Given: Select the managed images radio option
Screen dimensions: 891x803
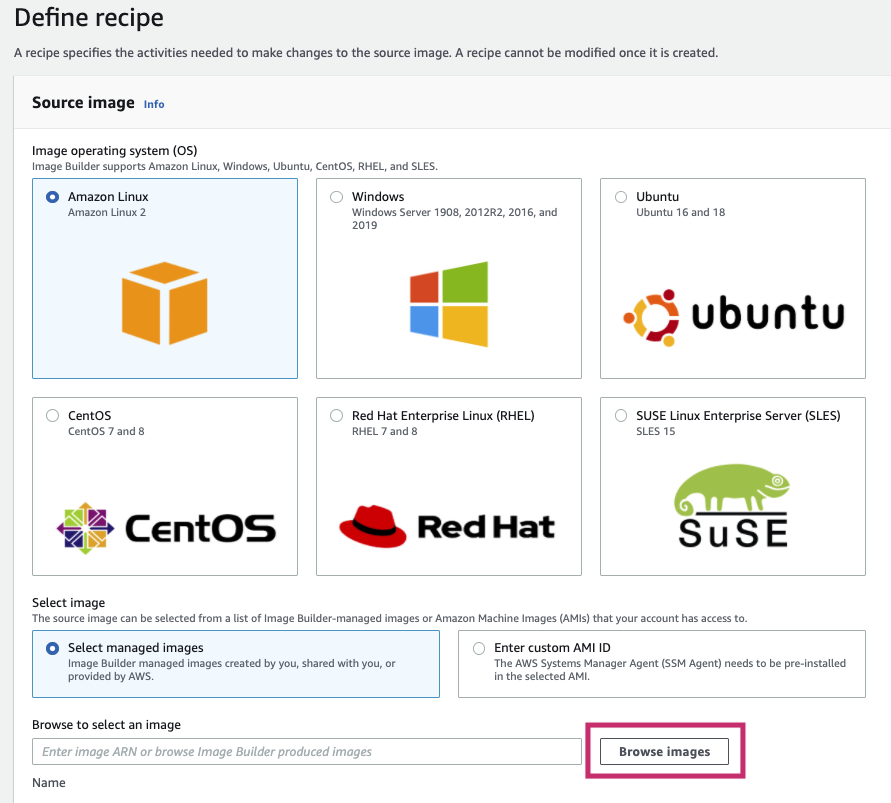Looking at the screenshot, I should [52, 648].
